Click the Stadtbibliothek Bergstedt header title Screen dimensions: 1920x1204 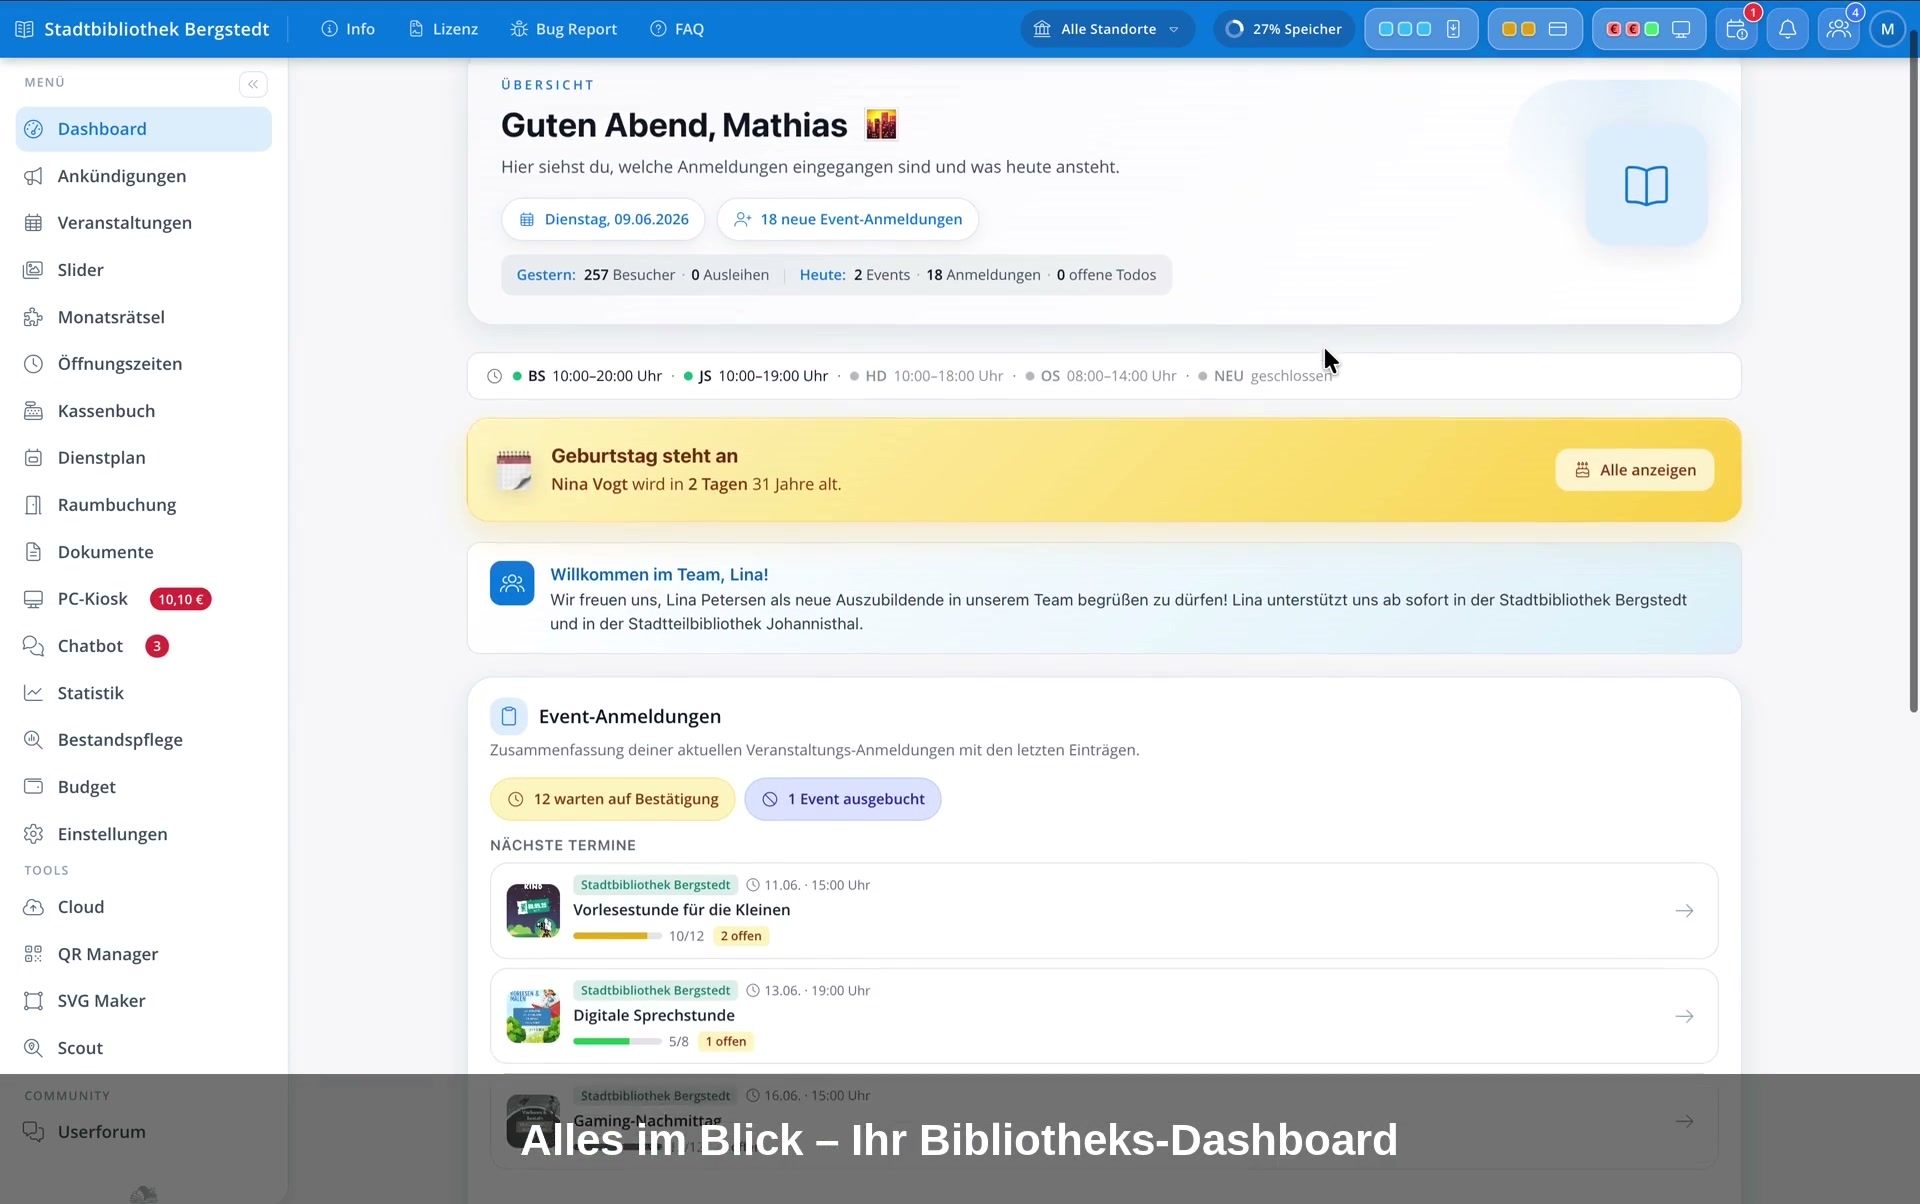[x=156, y=29]
